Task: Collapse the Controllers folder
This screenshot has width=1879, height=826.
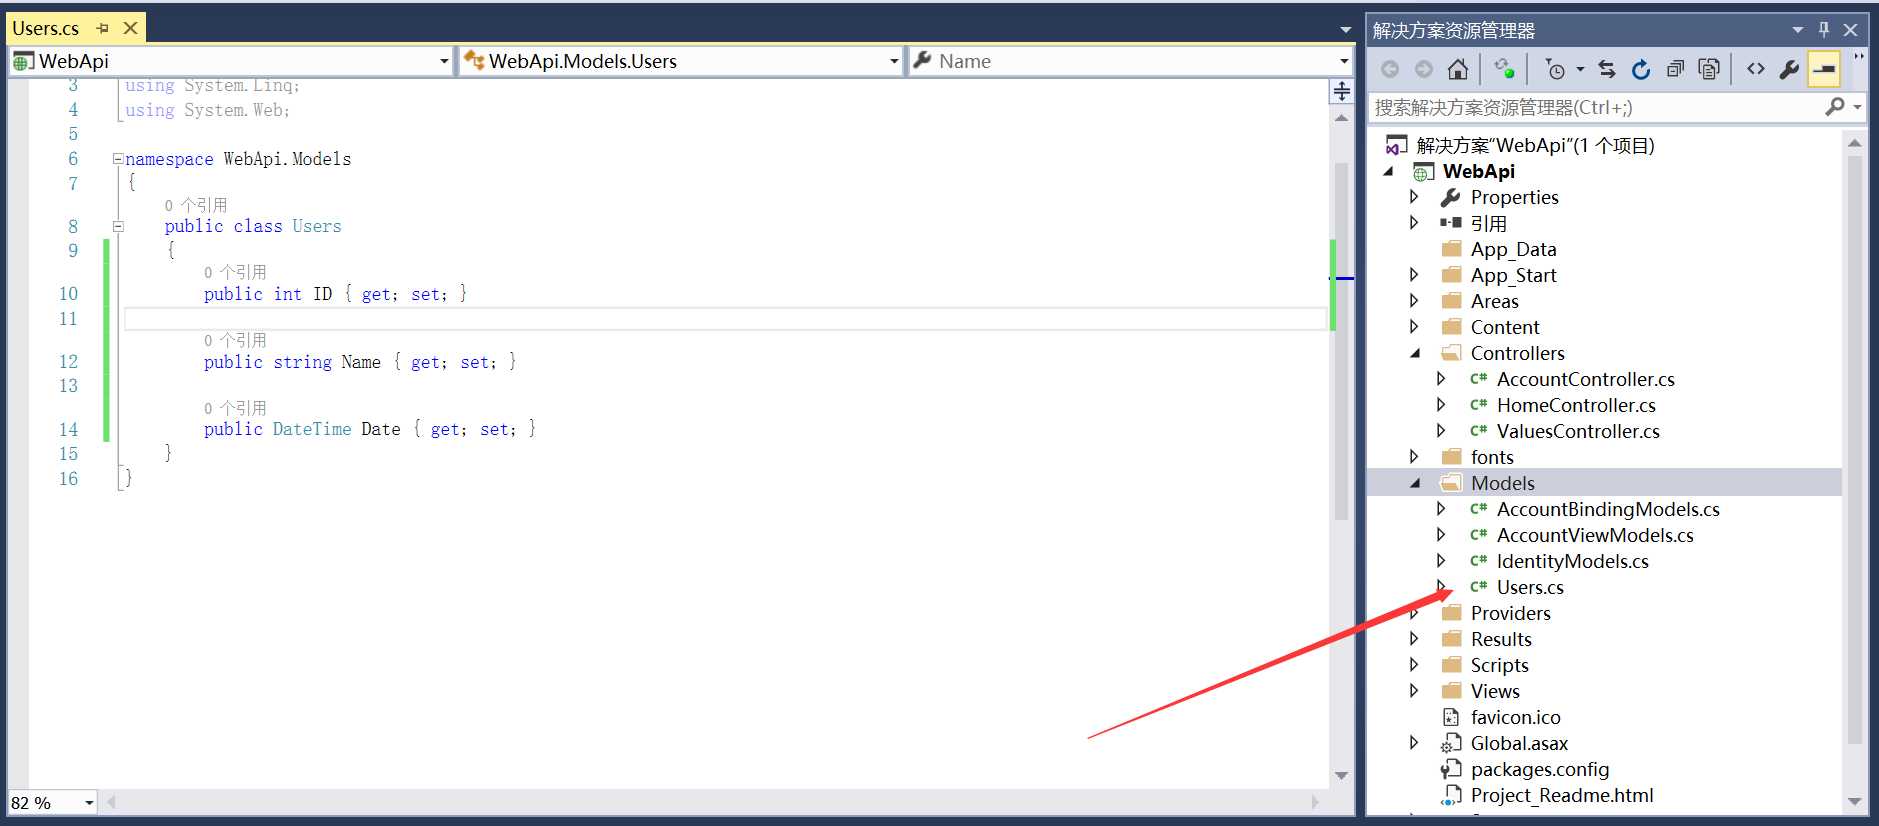Action: tap(1415, 353)
